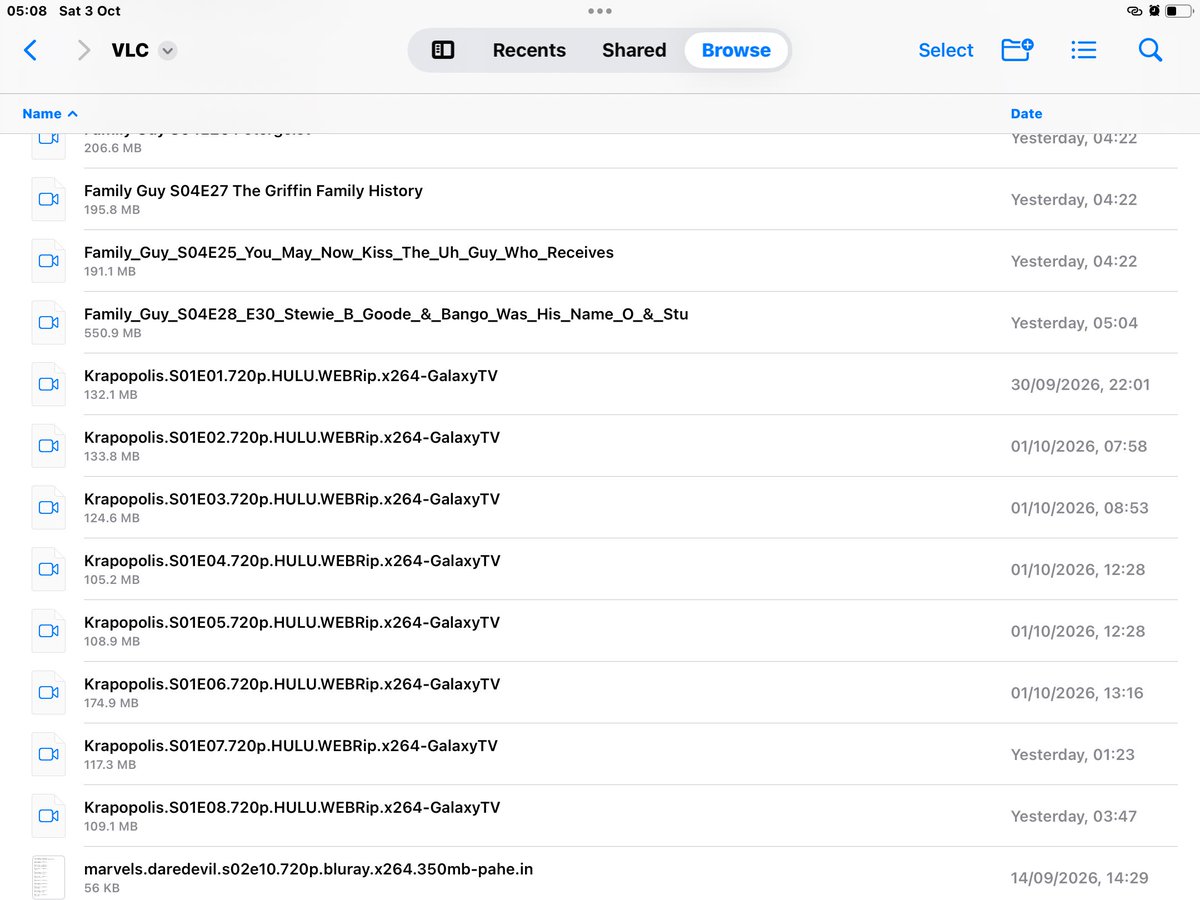Tap the video icon for Krapopolis S01E01
The width and height of the screenshot is (1200, 900).
[48, 384]
